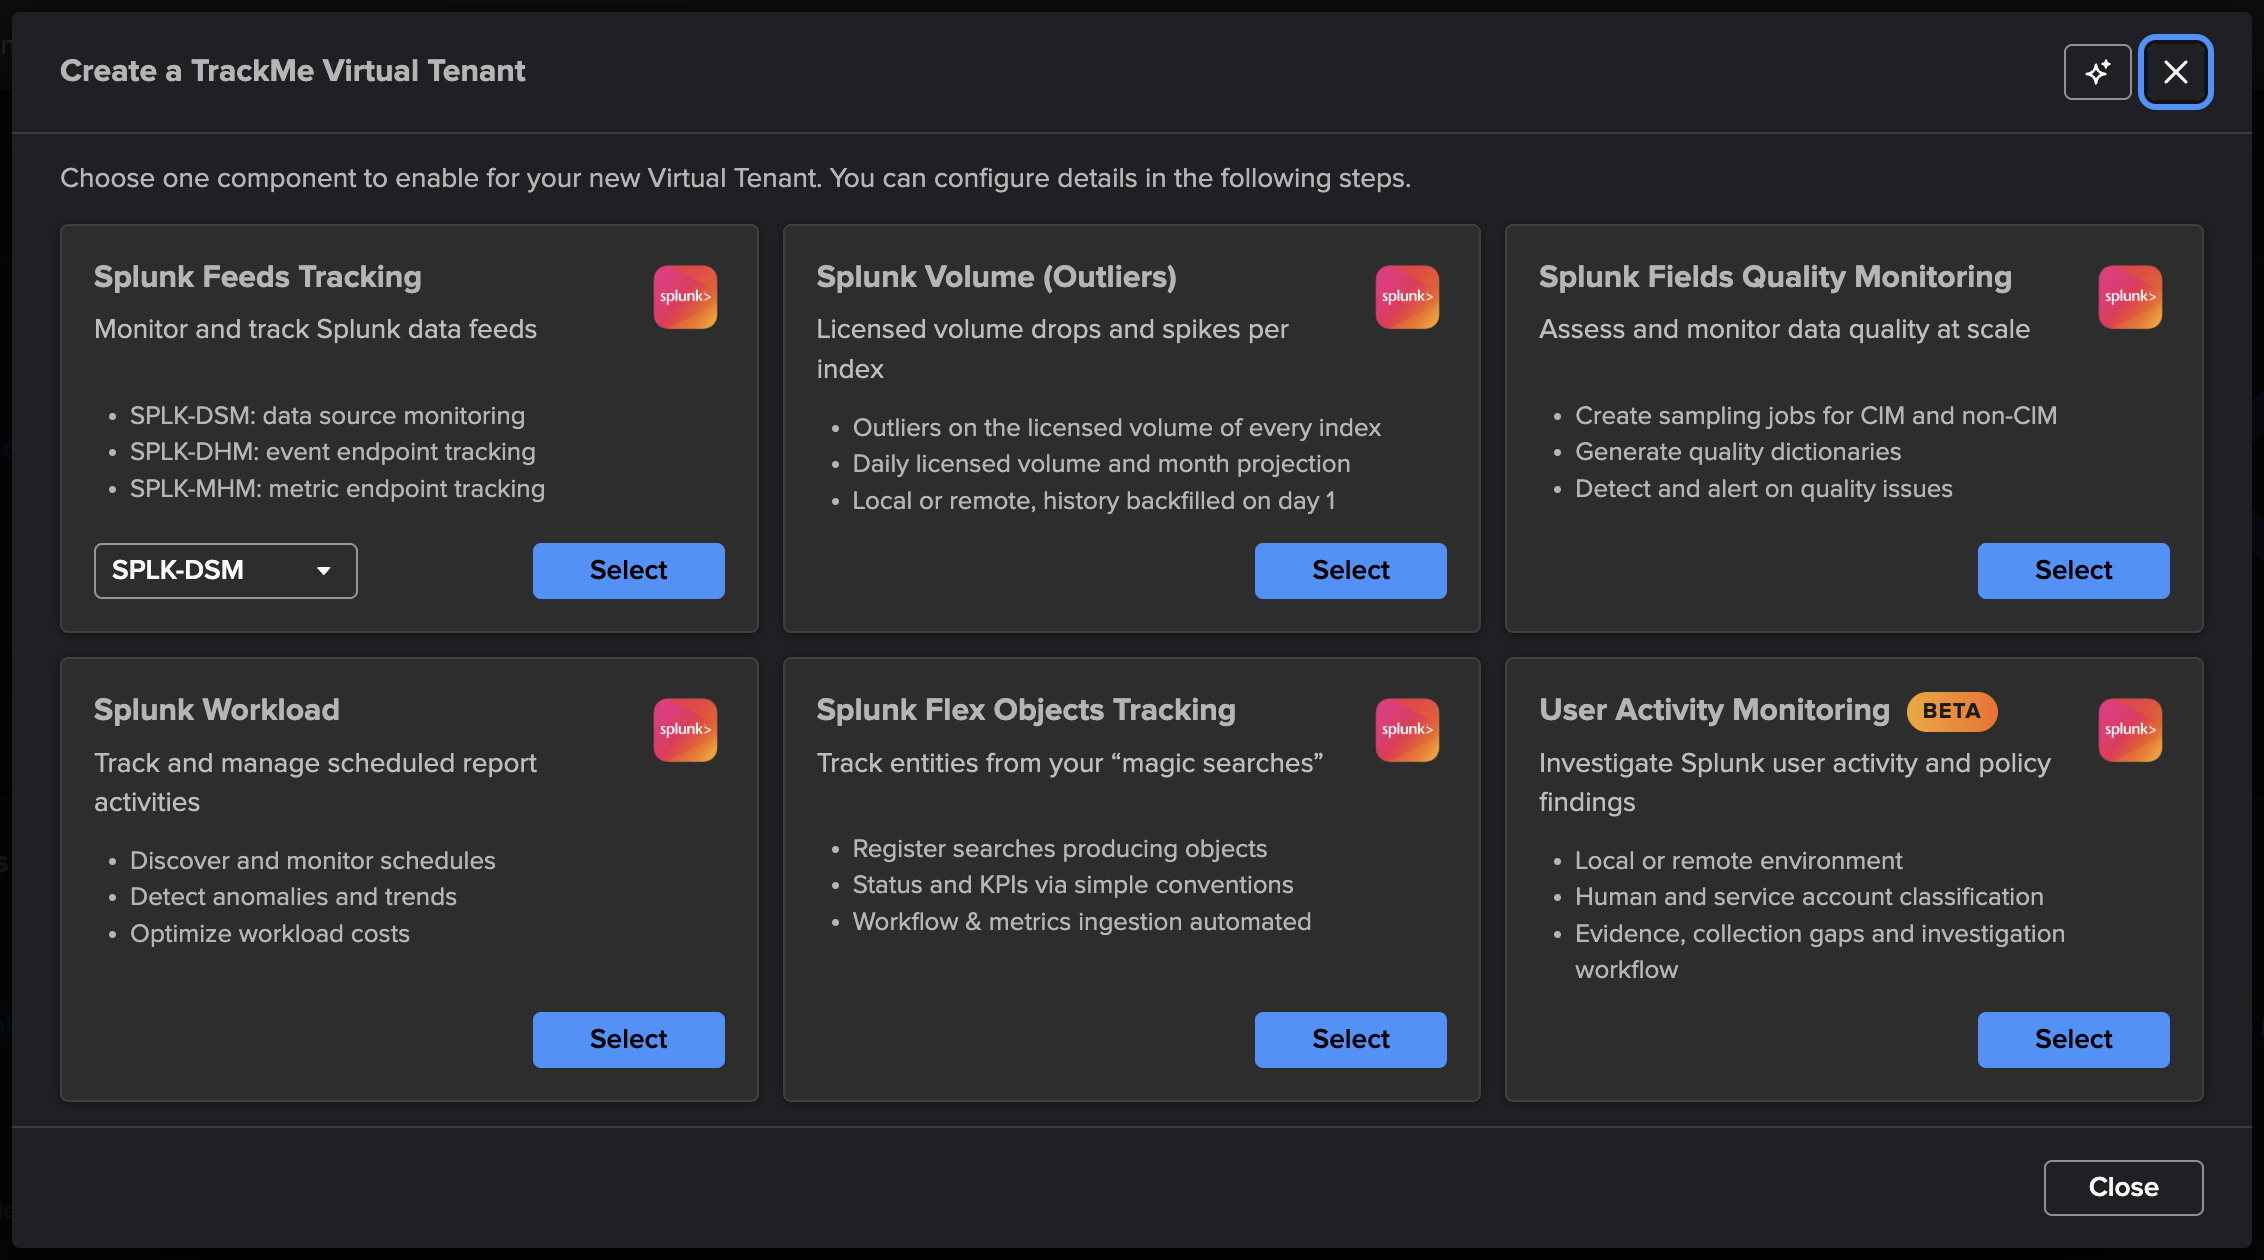
Task: Click 'Track entities from your "magic searches"' subtitle
Action: pos(1069,763)
